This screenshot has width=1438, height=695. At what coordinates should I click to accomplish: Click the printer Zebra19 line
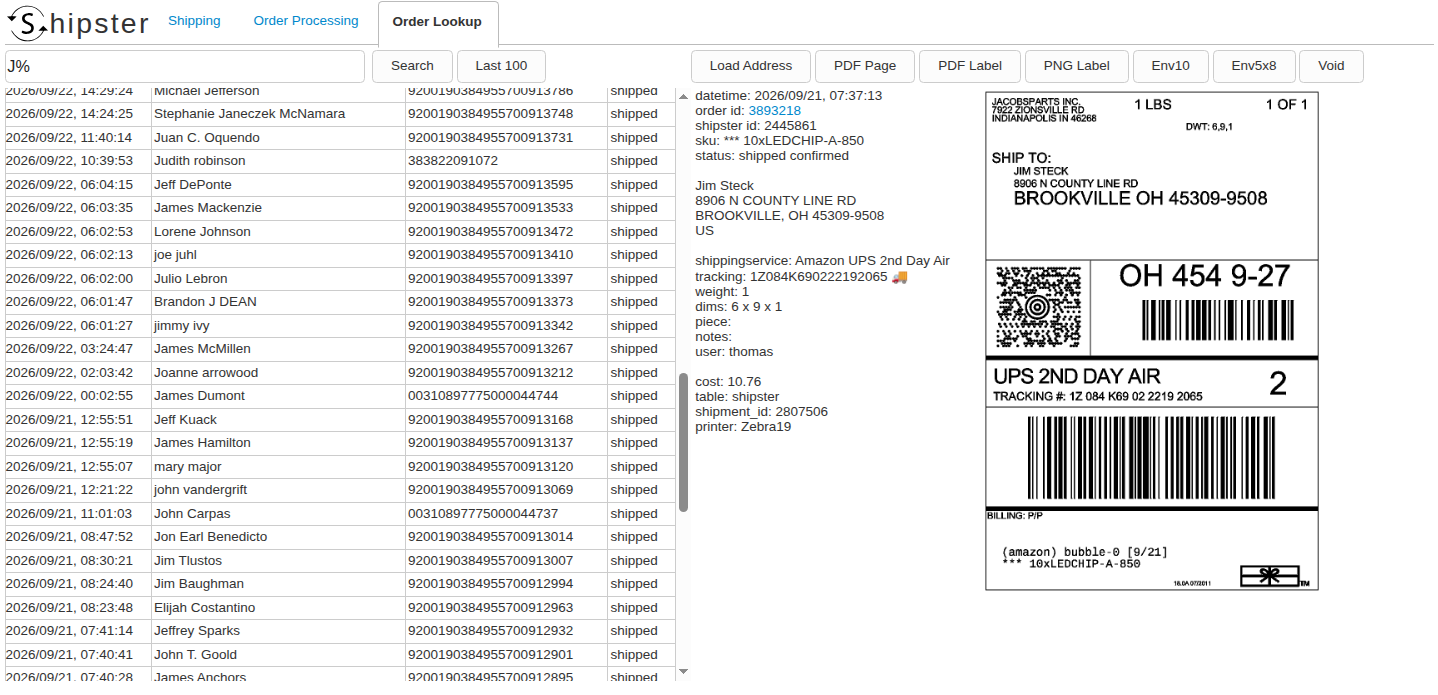[743, 427]
